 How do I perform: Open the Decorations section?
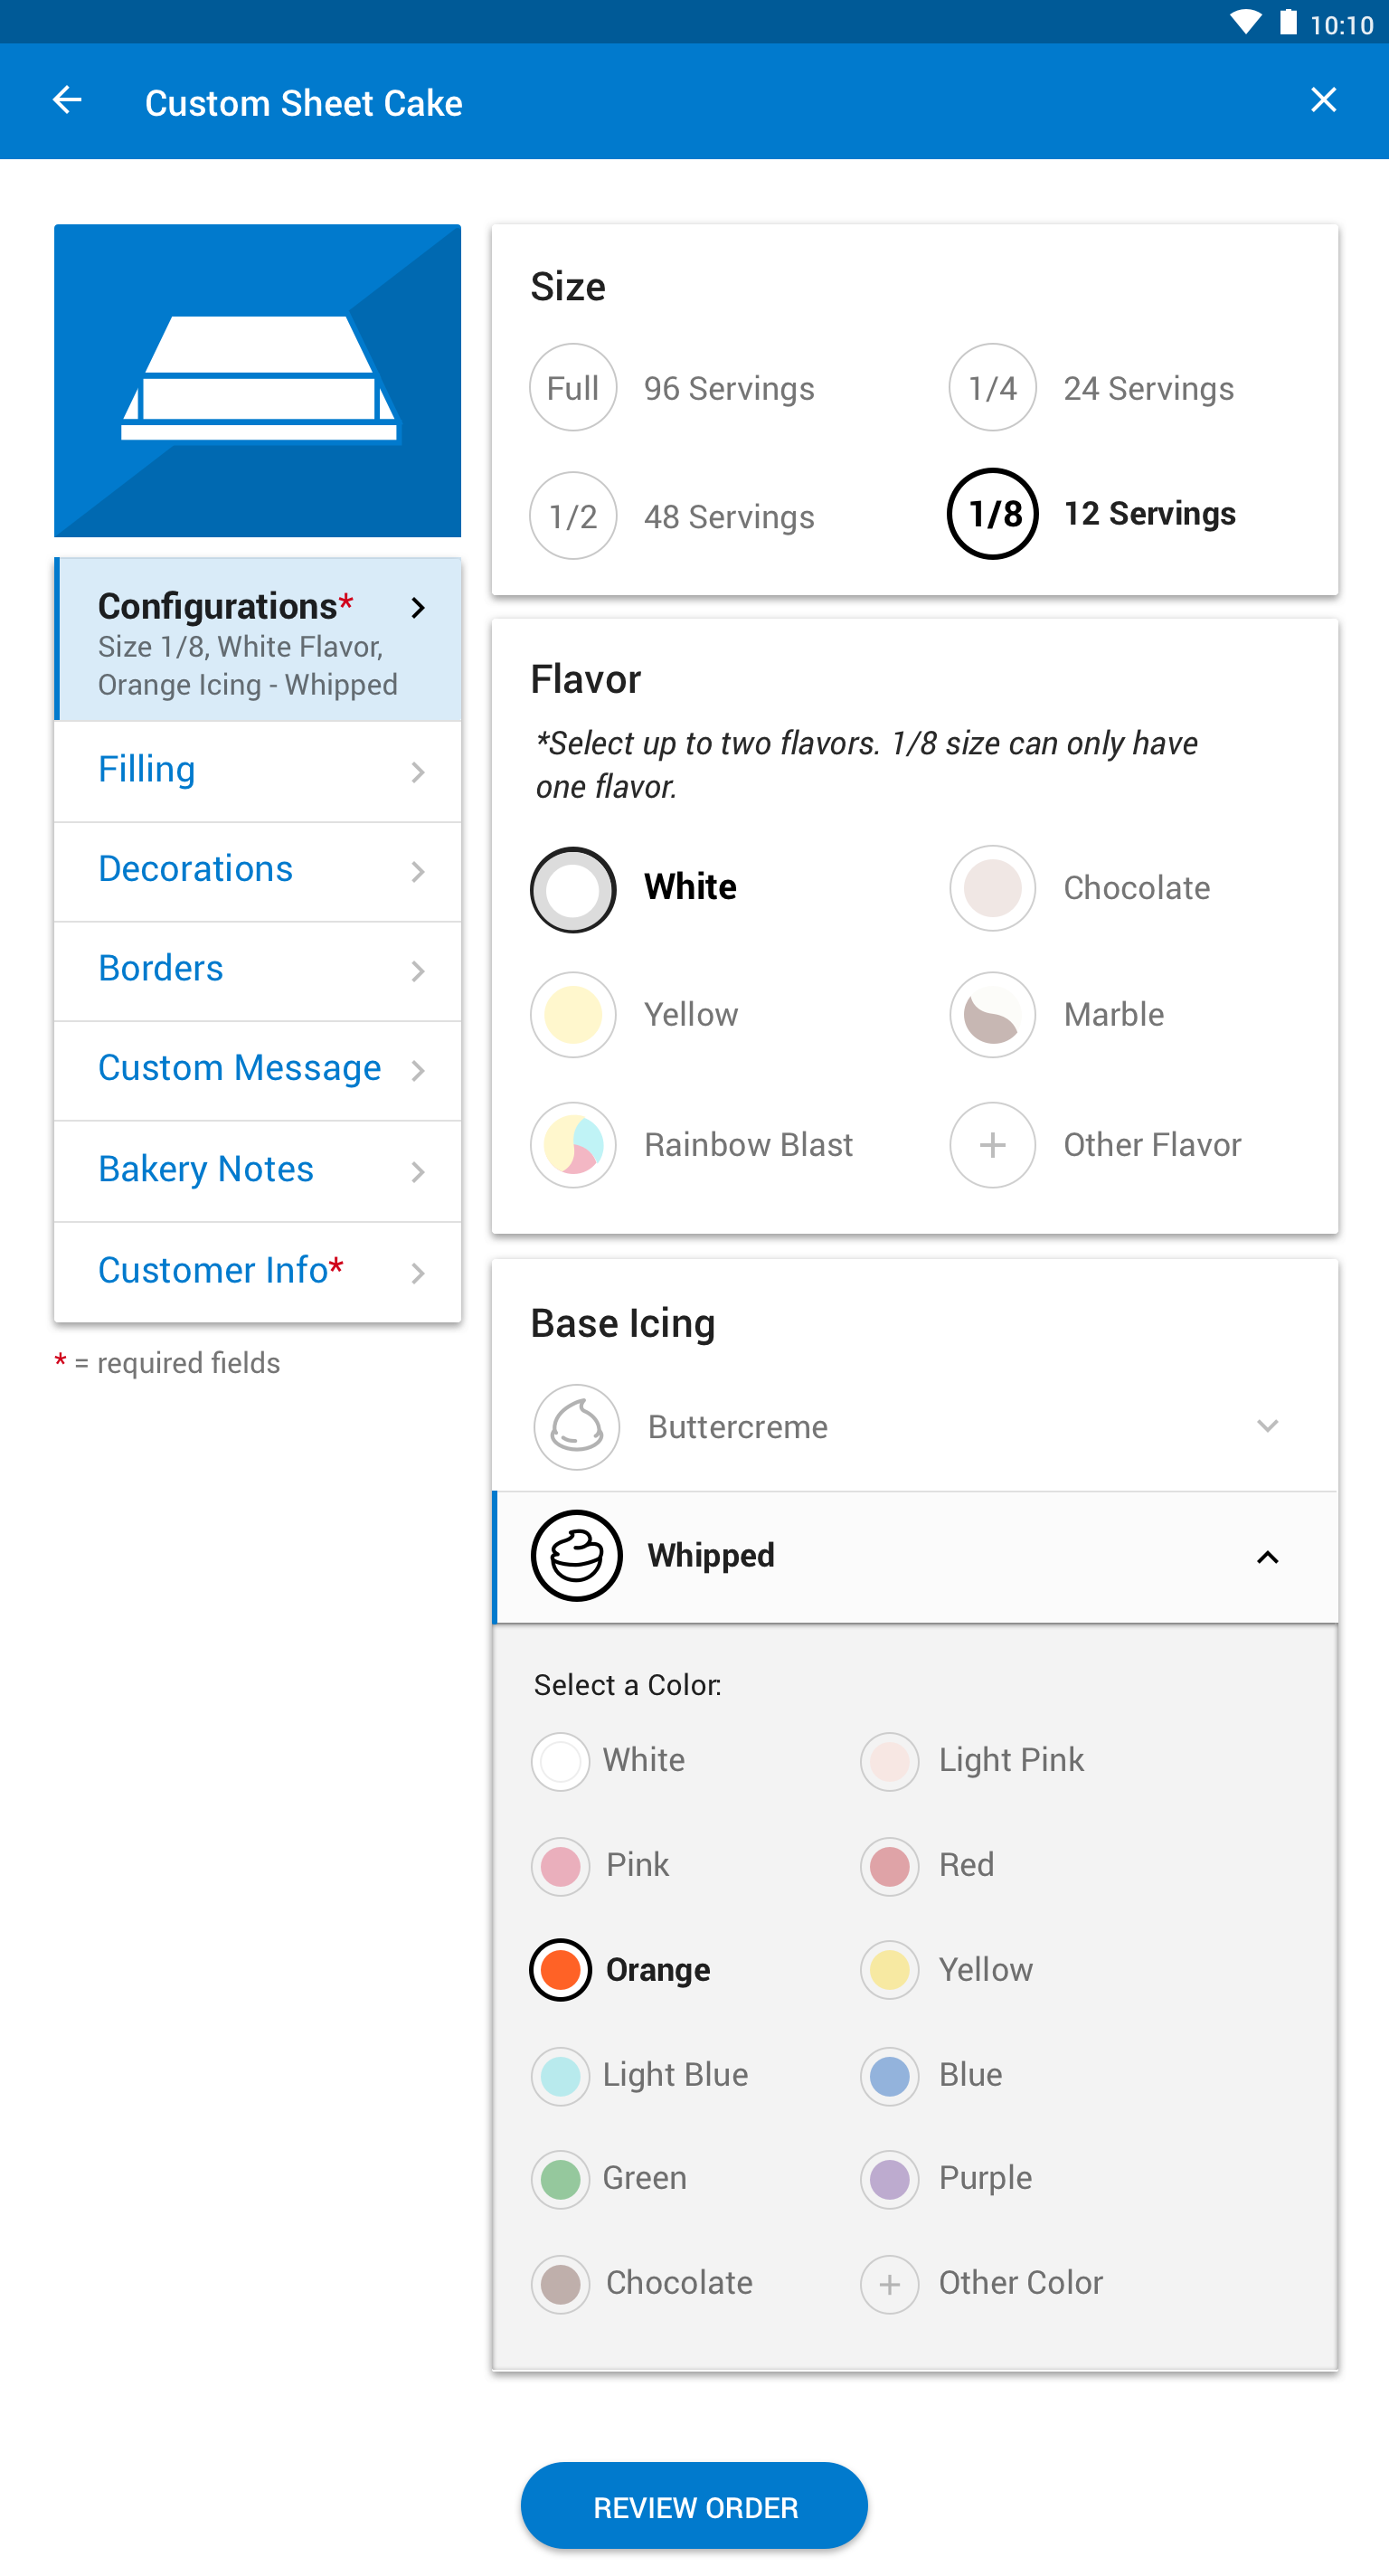pyautogui.click(x=257, y=871)
